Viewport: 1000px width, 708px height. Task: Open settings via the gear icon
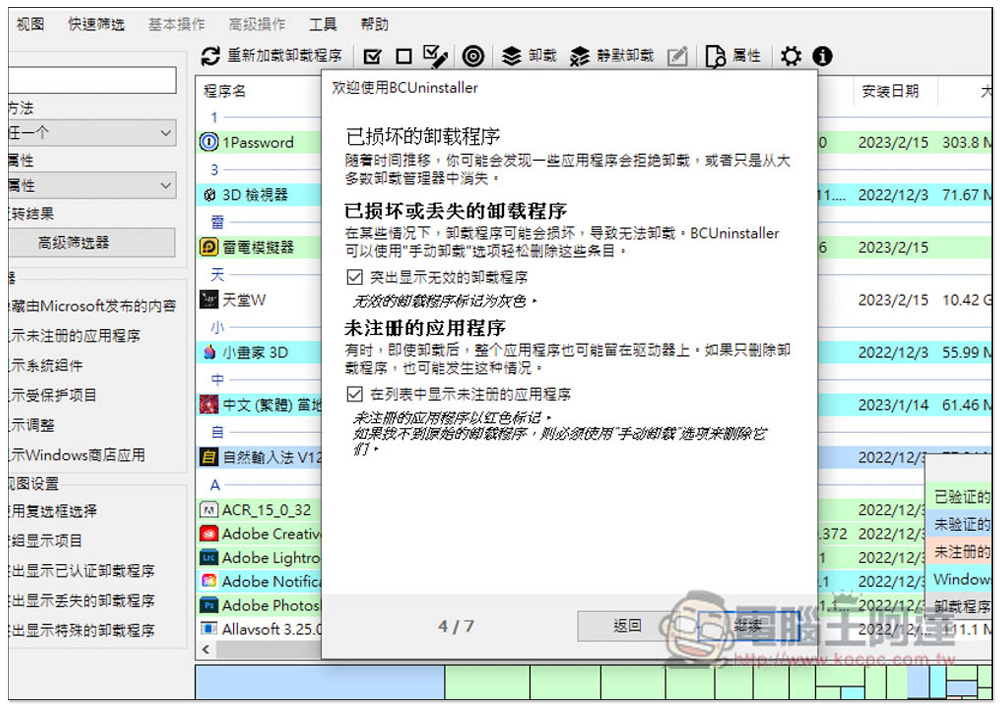[x=791, y=56]
